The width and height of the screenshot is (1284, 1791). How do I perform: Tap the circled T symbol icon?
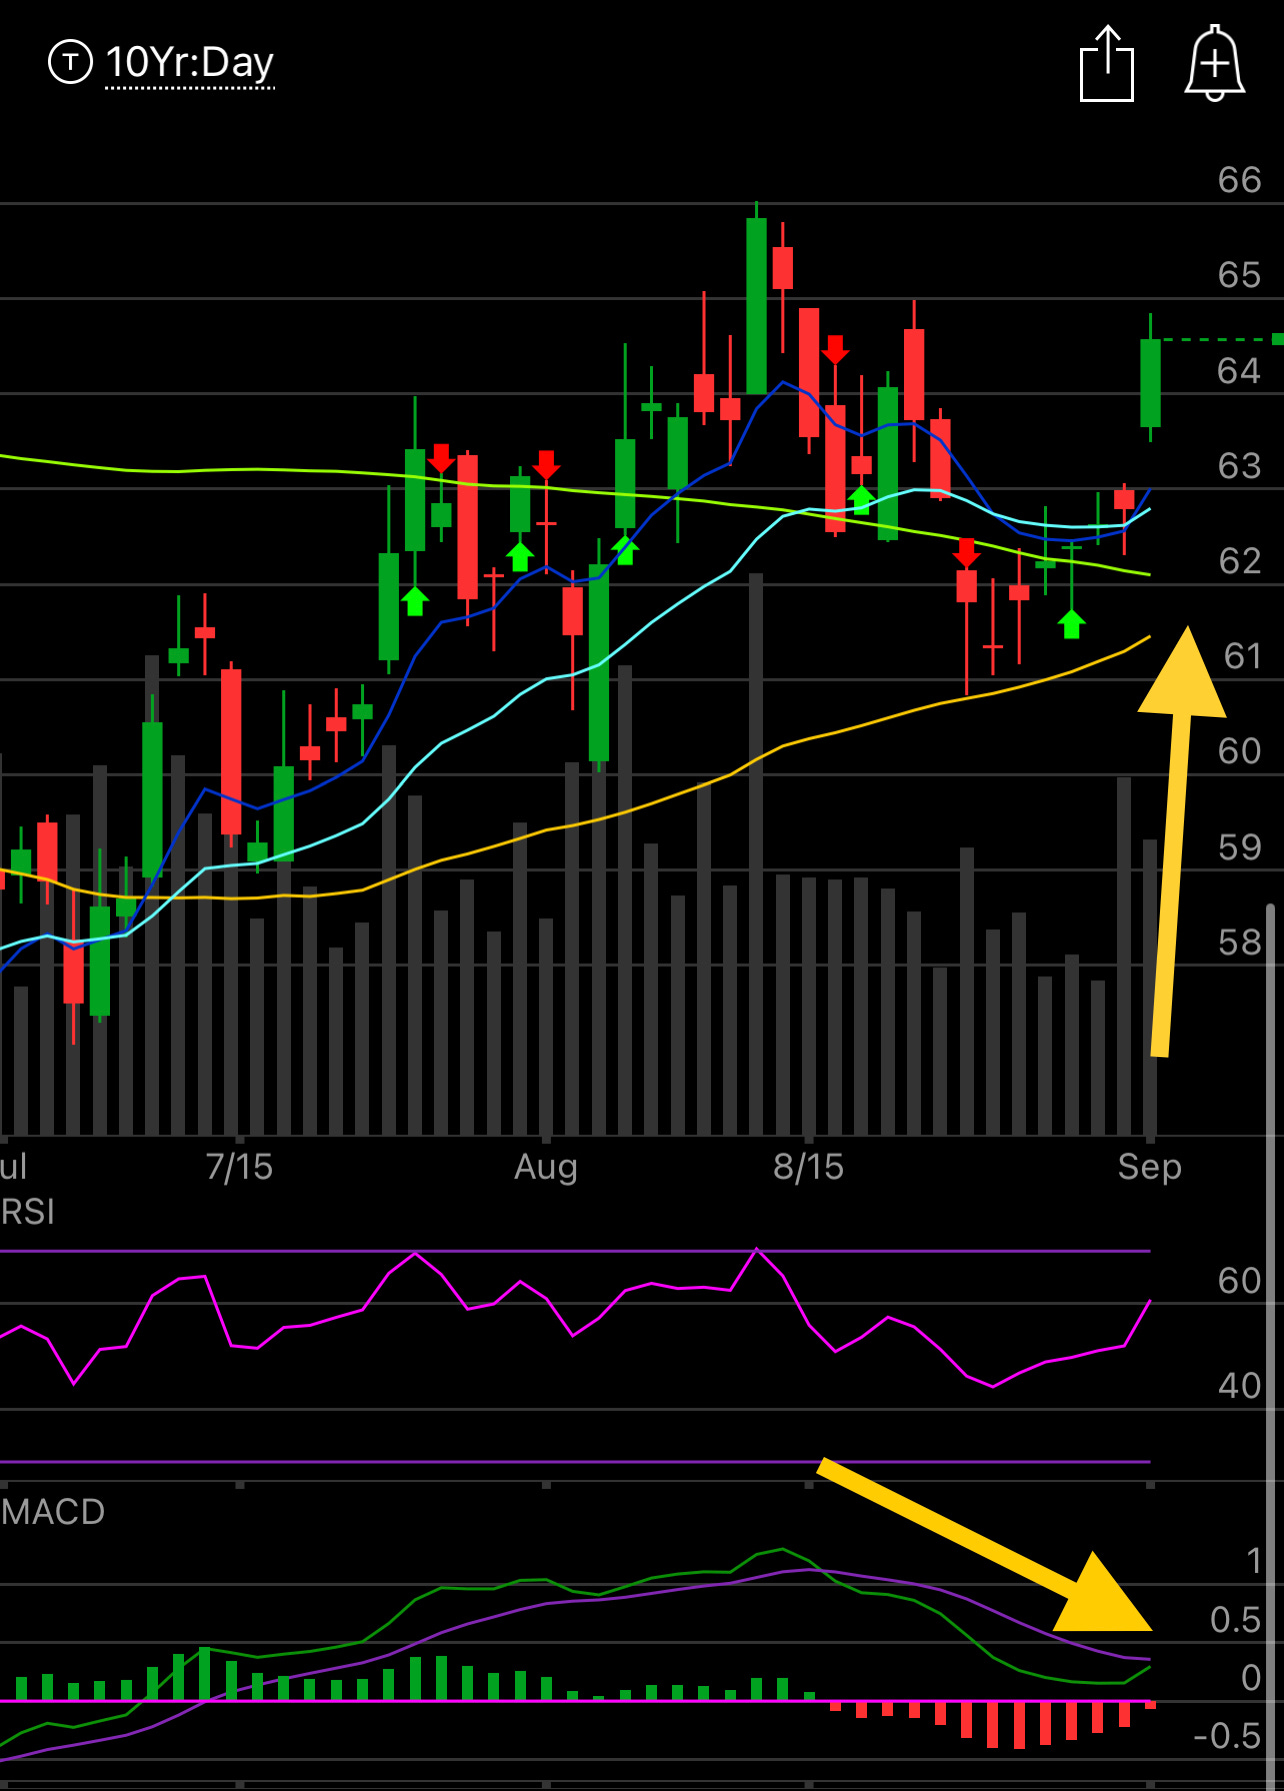coord(70,62)
